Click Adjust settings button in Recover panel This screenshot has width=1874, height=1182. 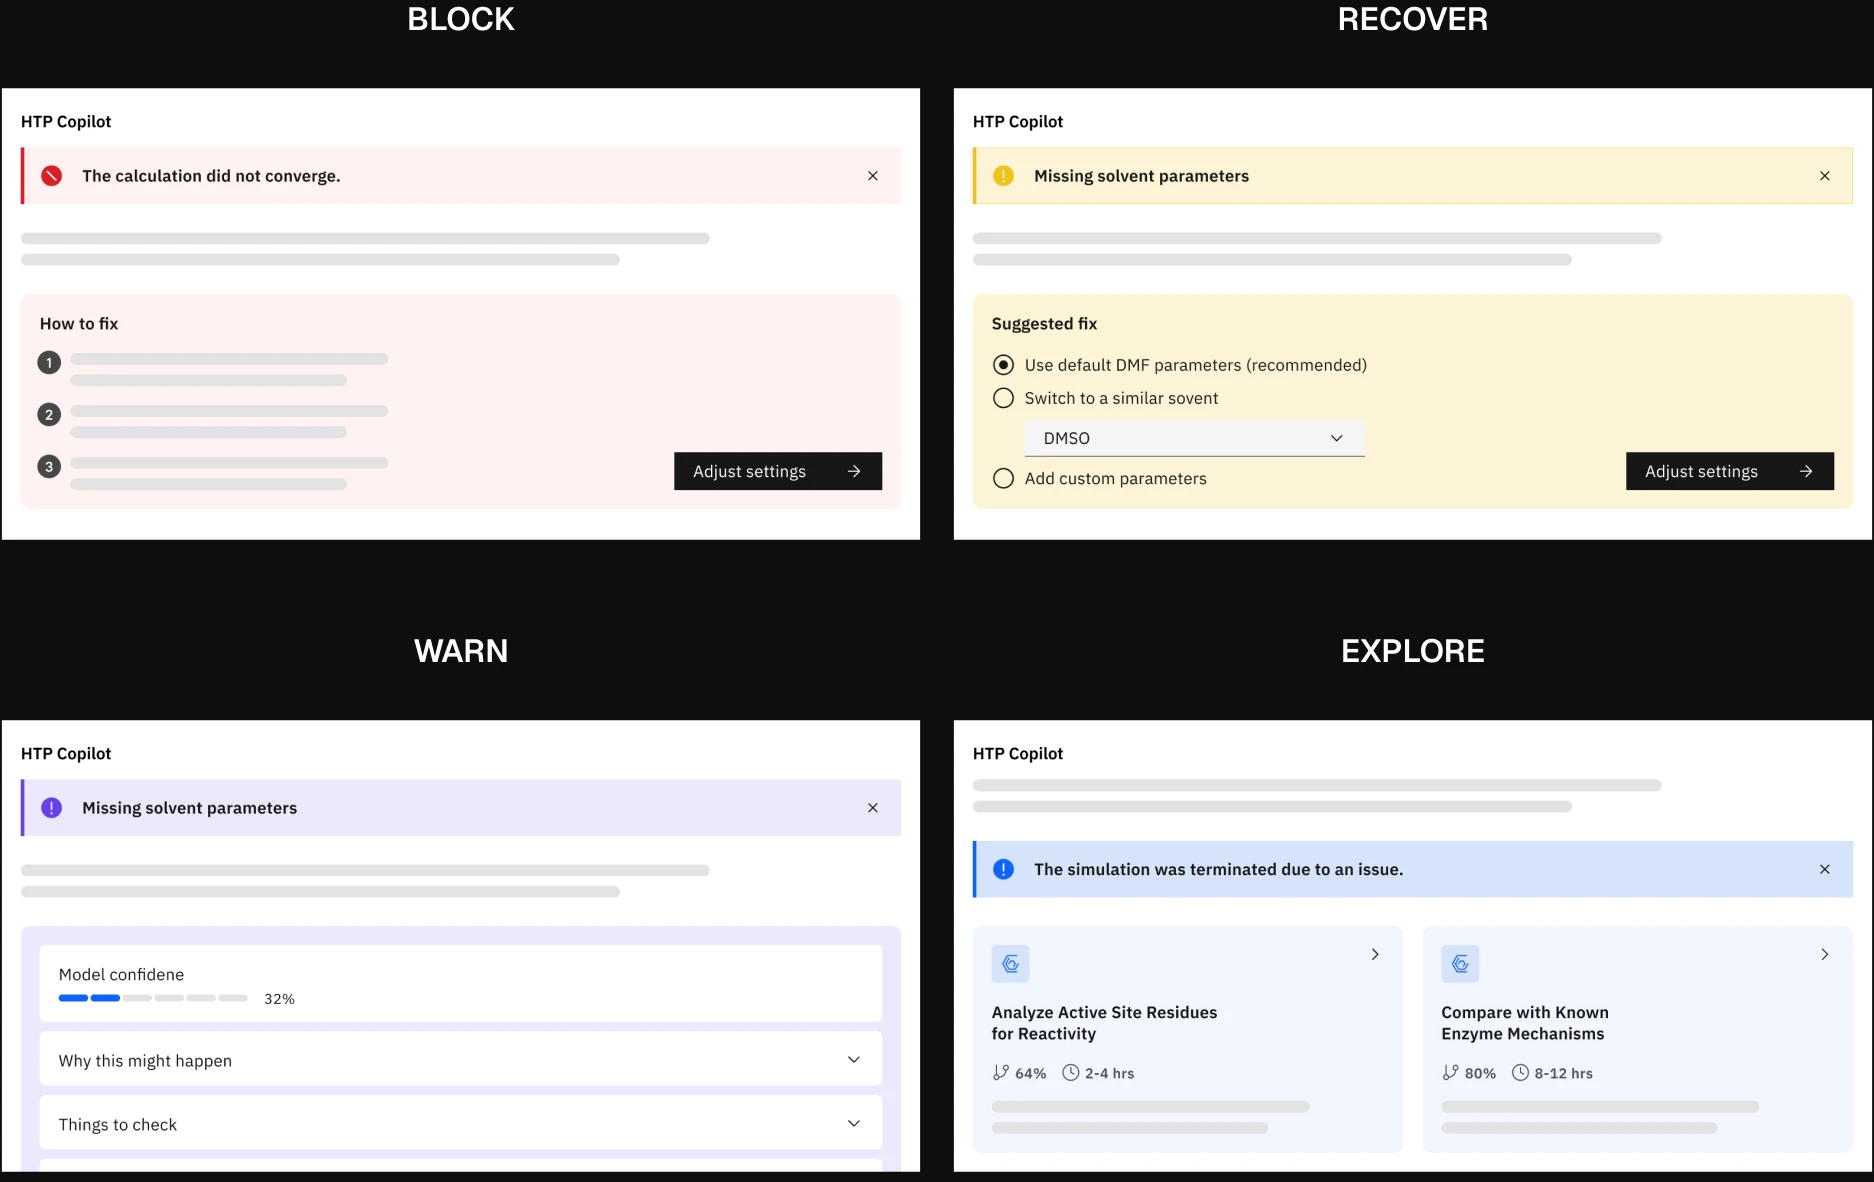(1730, 471)
